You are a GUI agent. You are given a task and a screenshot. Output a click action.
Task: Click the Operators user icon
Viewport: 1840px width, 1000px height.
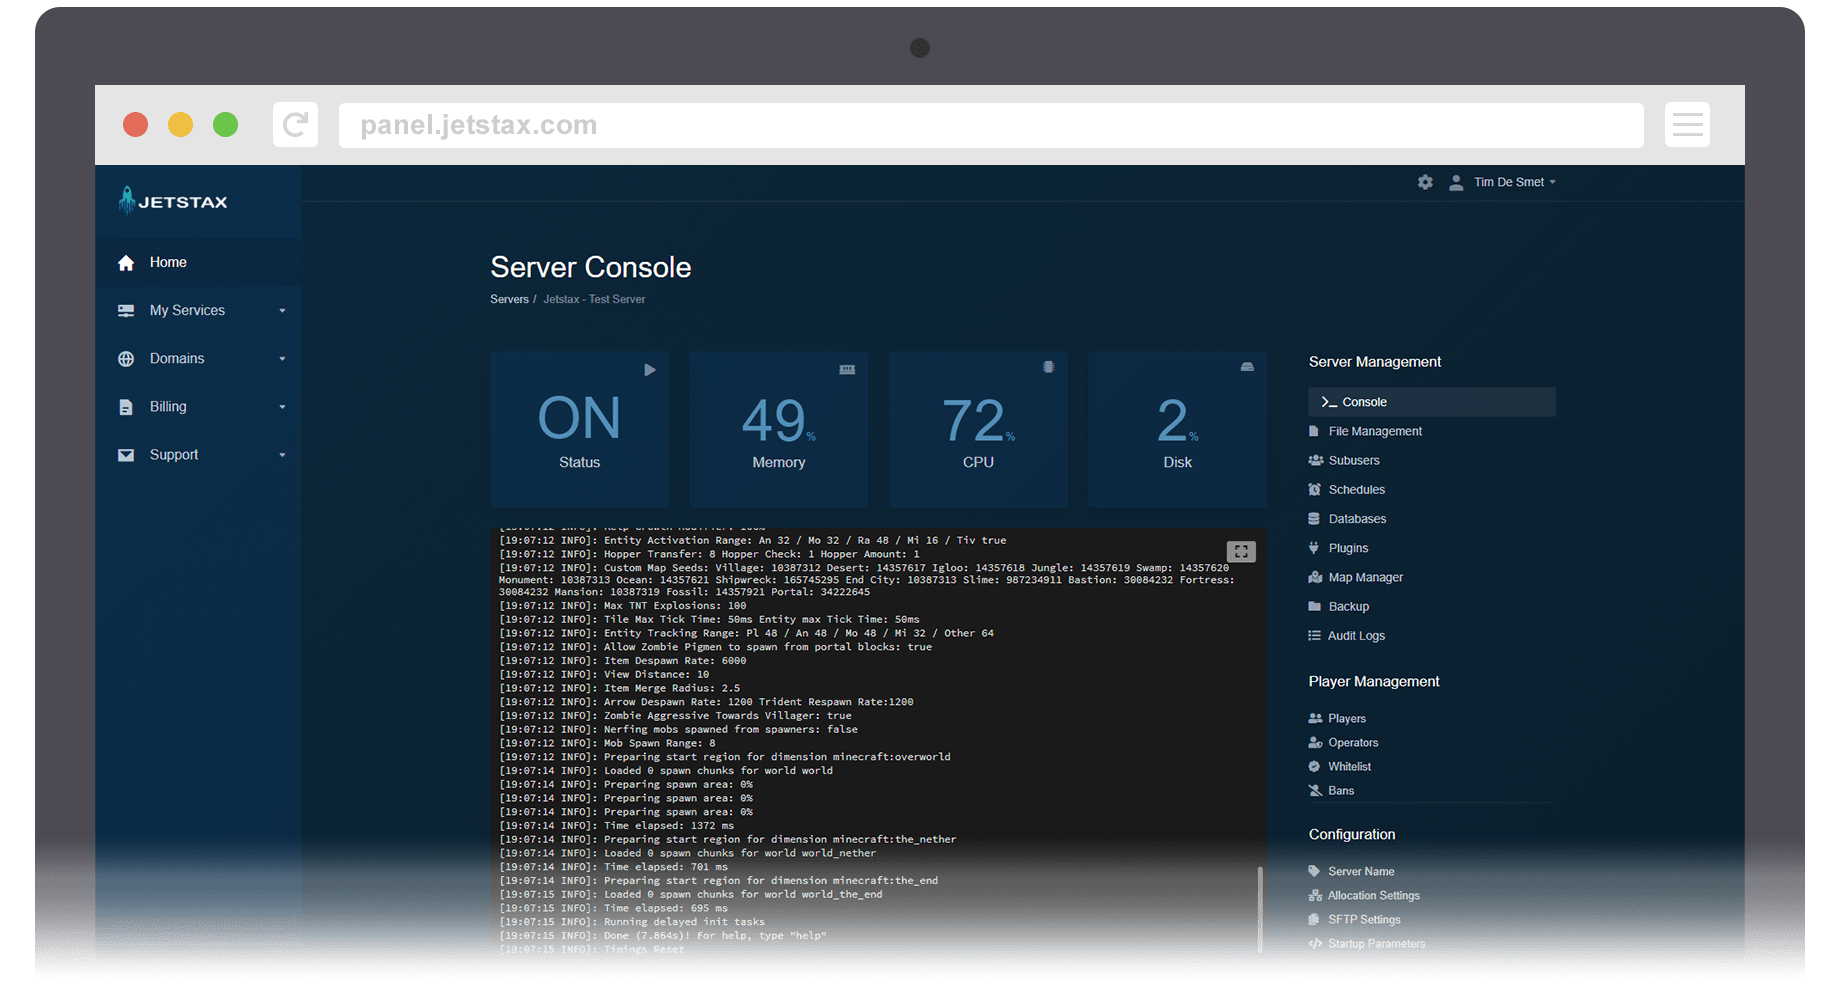[1315, 742]
